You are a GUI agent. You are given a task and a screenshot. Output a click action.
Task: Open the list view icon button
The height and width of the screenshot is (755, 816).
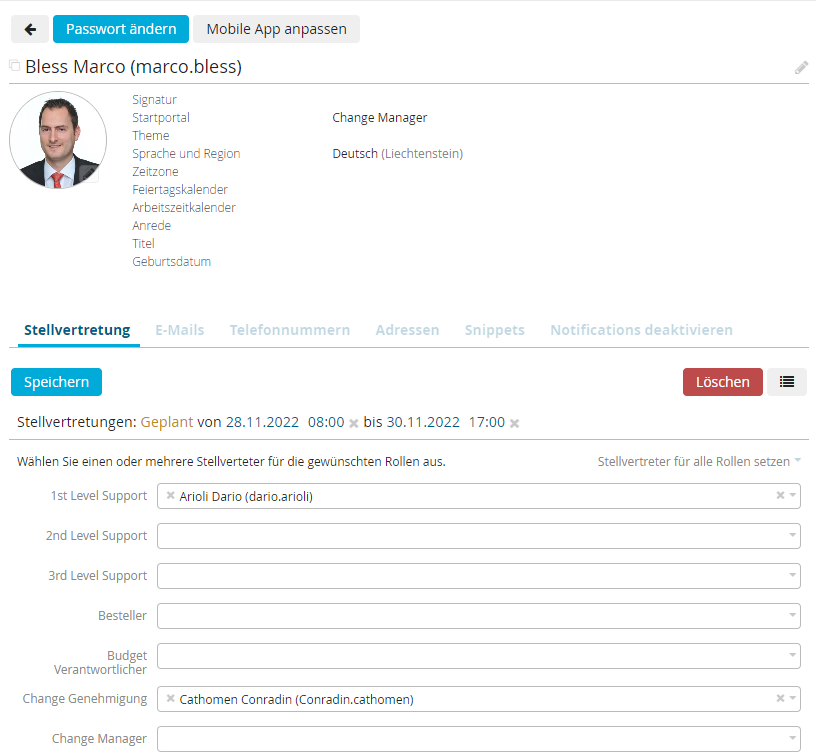click(787, 382)
